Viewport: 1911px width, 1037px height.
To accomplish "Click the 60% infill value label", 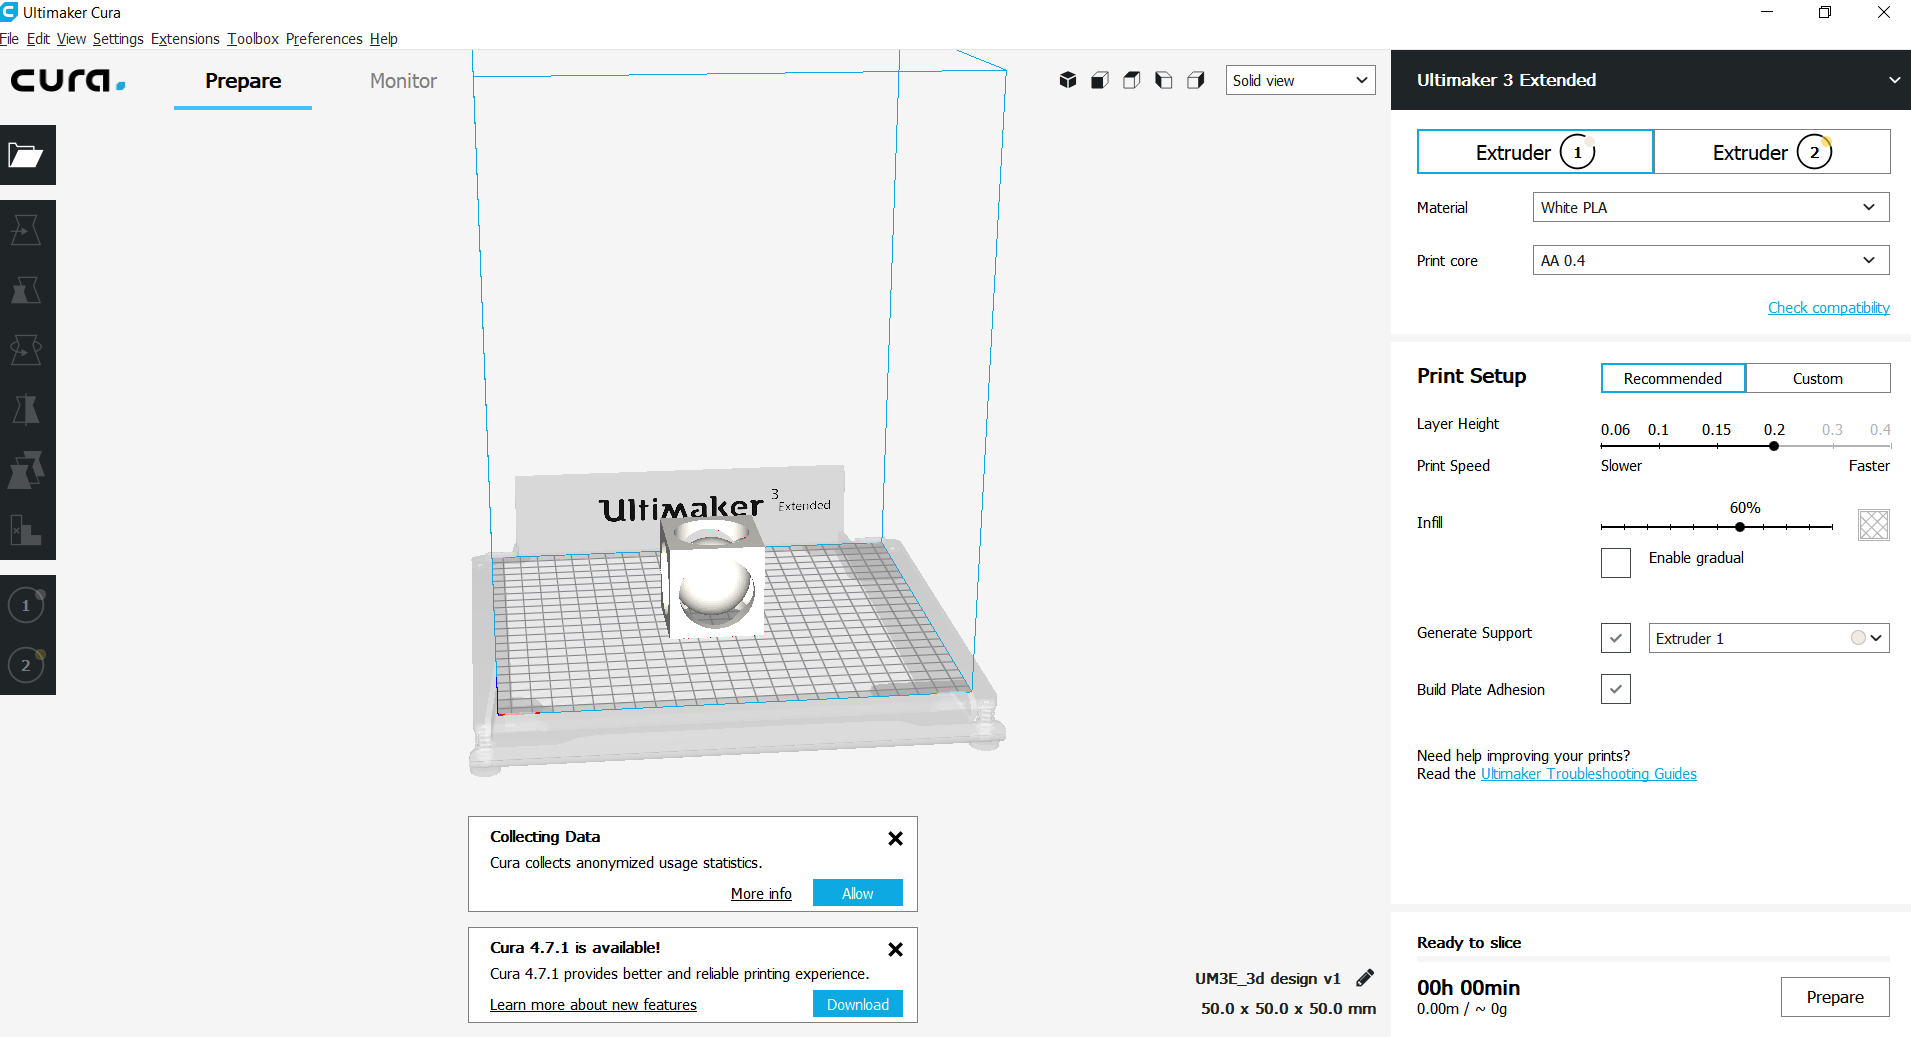I will tap(1745, 508).
